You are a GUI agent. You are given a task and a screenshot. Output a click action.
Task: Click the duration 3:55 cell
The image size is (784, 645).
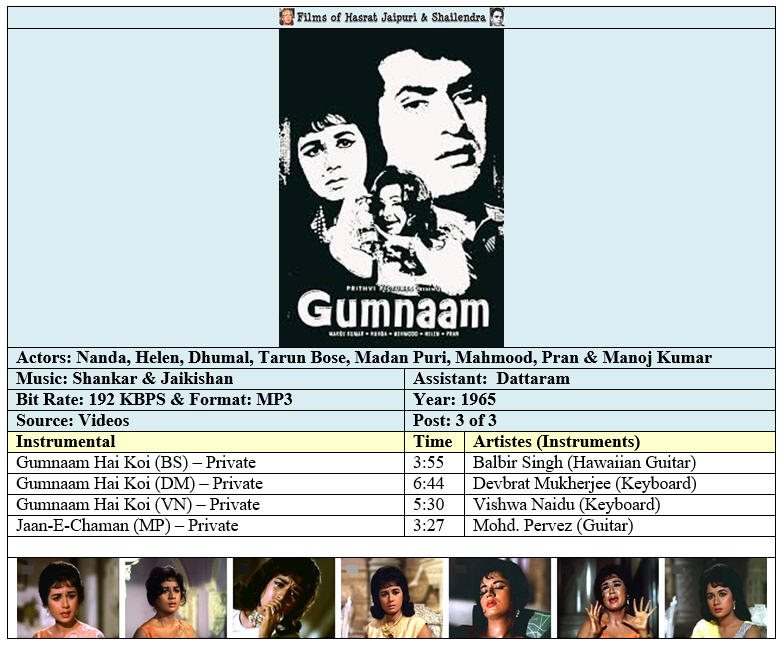click(434, 463)
